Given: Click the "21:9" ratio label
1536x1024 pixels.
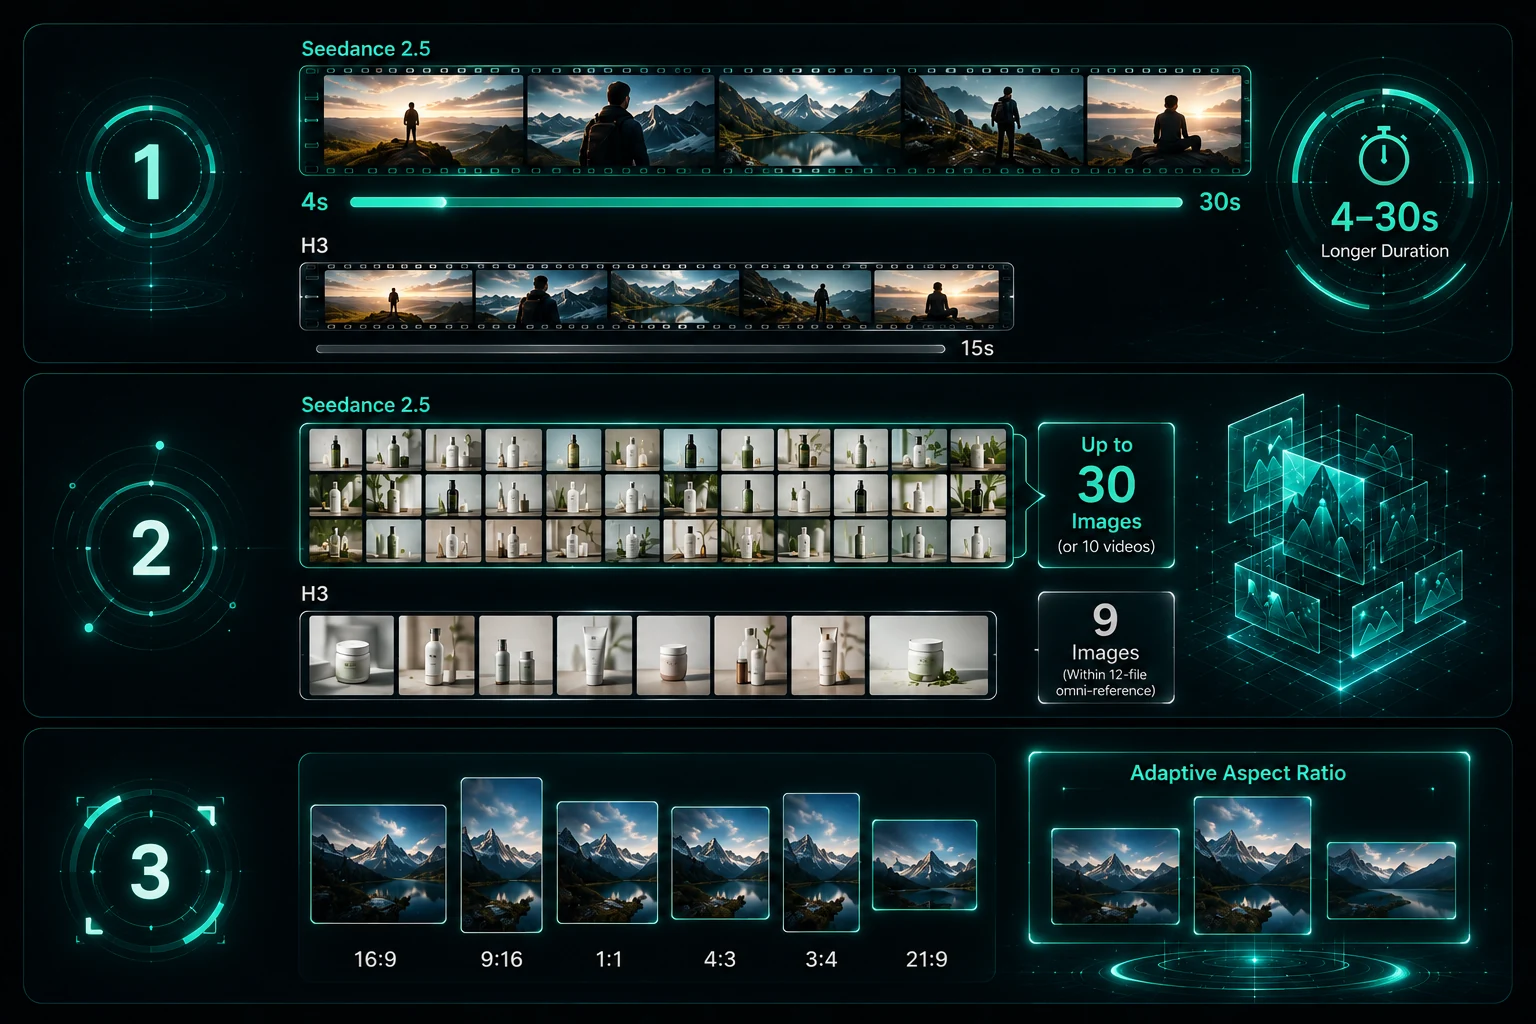Looking at the screenshot, I should click(x=927, y=960).
